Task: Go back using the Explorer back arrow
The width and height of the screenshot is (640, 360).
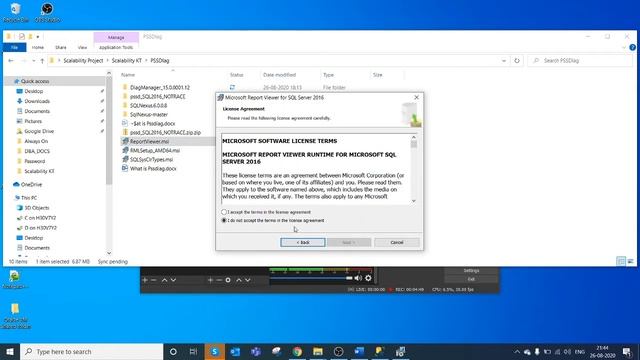Action: click(x=11, y=60)
